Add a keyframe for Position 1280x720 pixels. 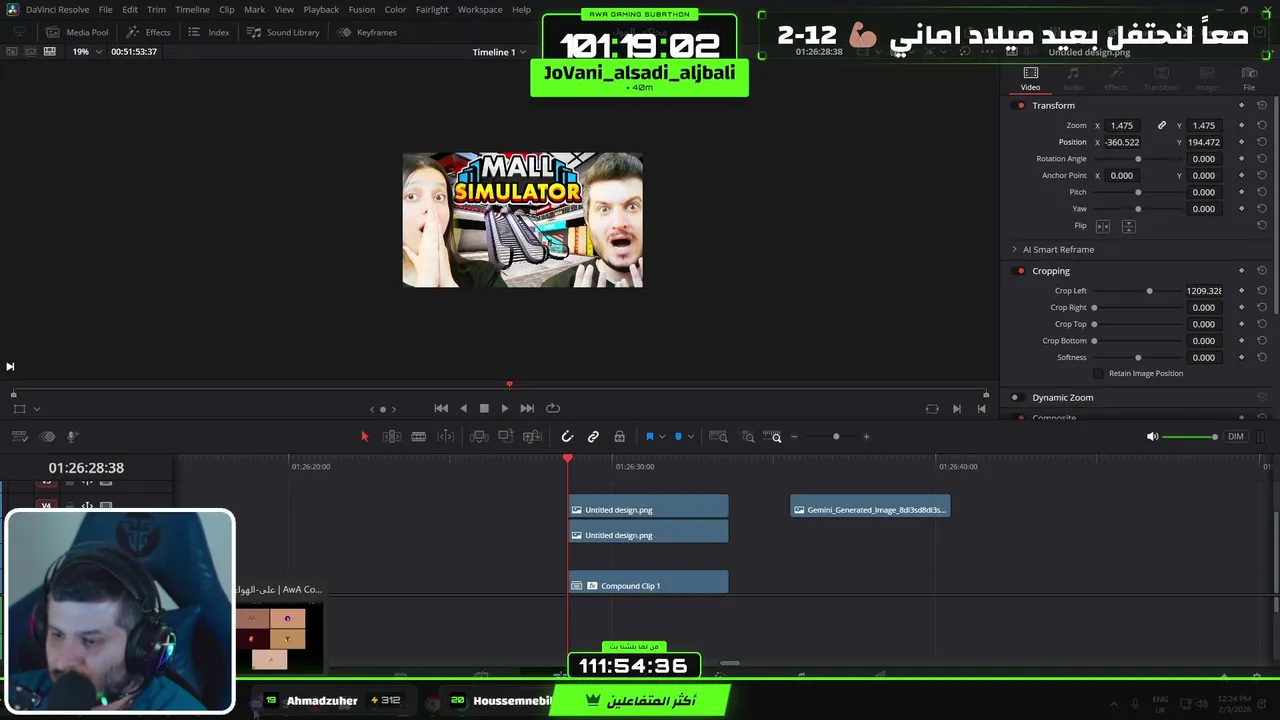(x=1242, y=142)
